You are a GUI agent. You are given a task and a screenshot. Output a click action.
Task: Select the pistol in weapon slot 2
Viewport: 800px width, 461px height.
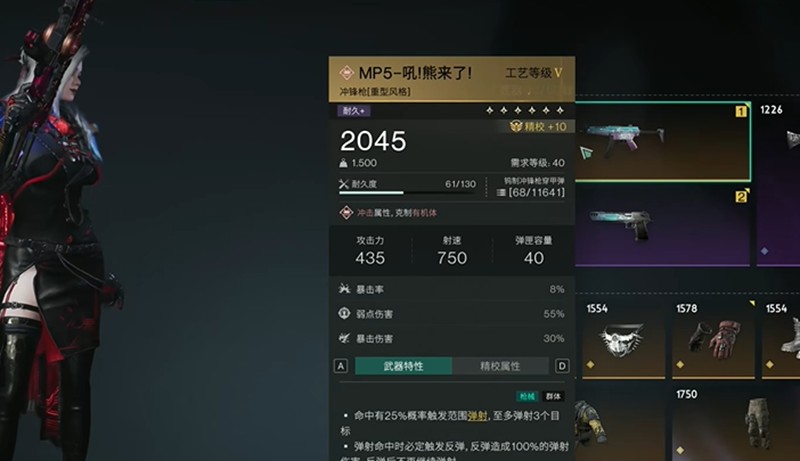pos(663,227)
